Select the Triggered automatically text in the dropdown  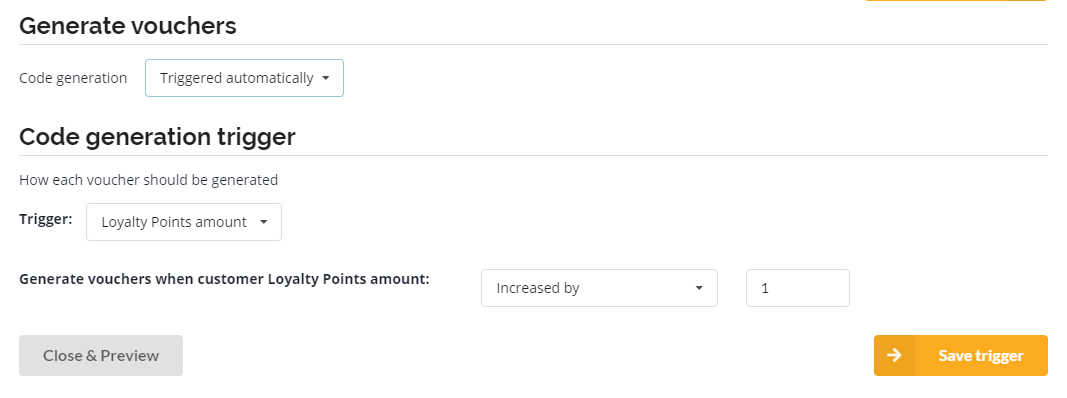coord(237,78)
